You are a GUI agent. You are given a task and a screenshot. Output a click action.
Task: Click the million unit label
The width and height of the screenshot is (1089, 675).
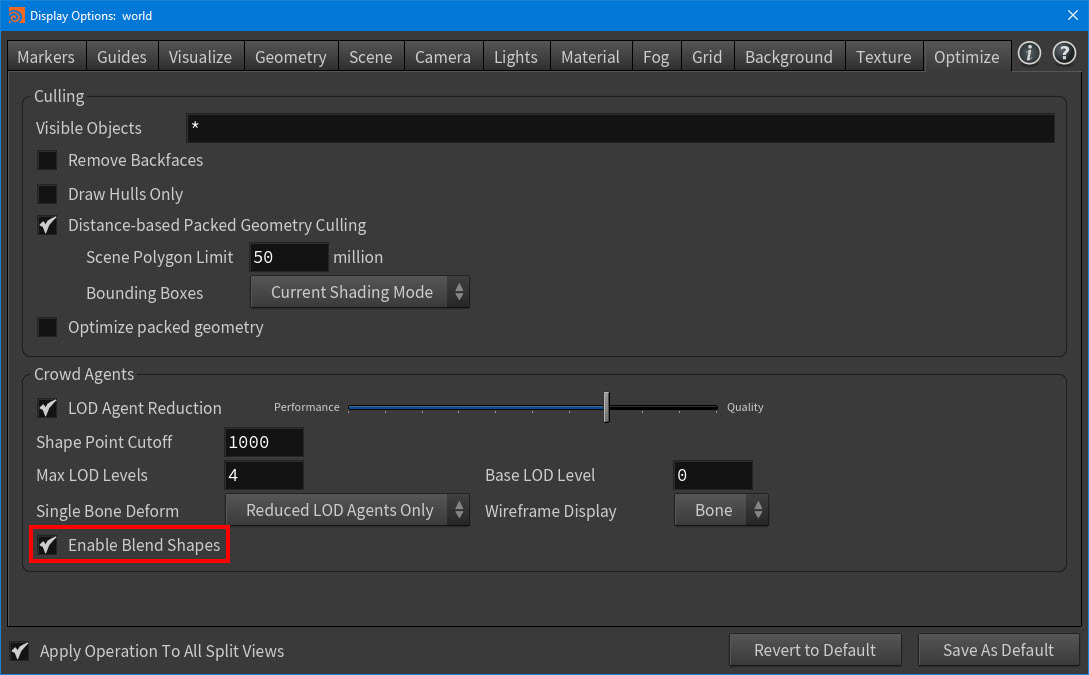tap(358, 257)
